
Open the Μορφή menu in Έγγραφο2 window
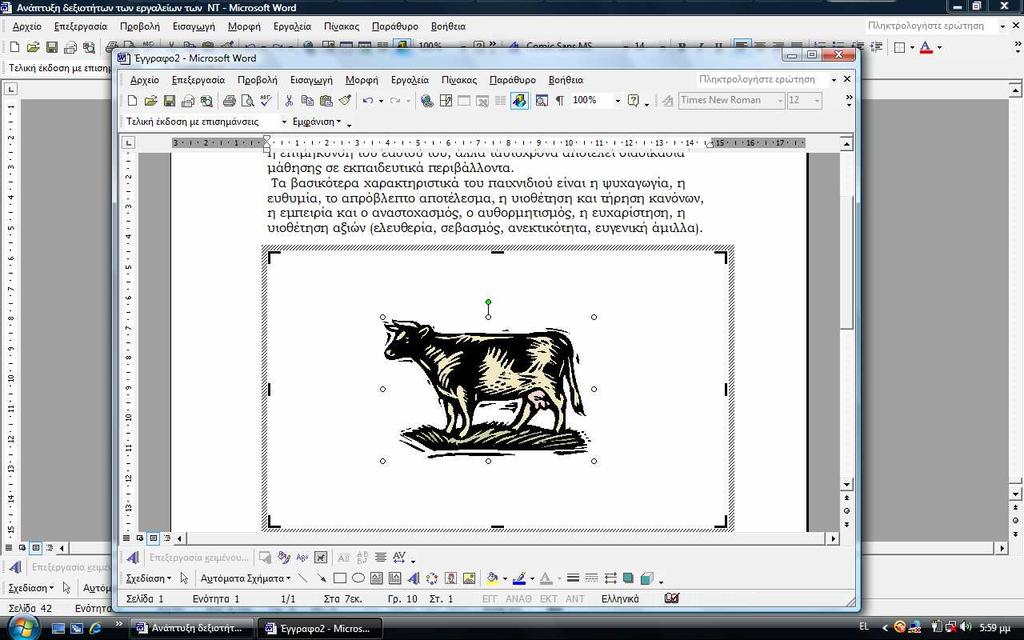coord(362,80)
